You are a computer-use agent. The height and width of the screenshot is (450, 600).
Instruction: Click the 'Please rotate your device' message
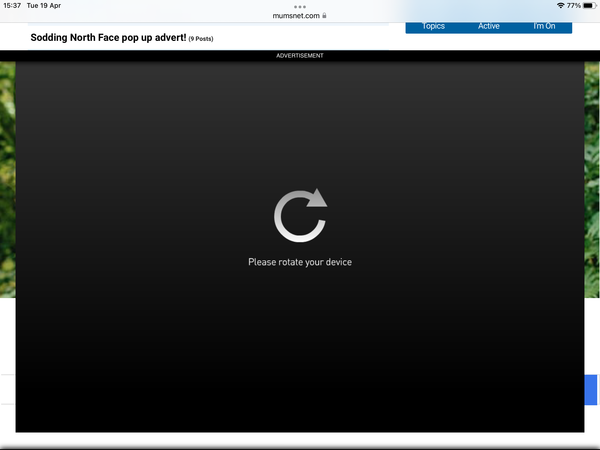pyautogui.click(x=300, y=262)
